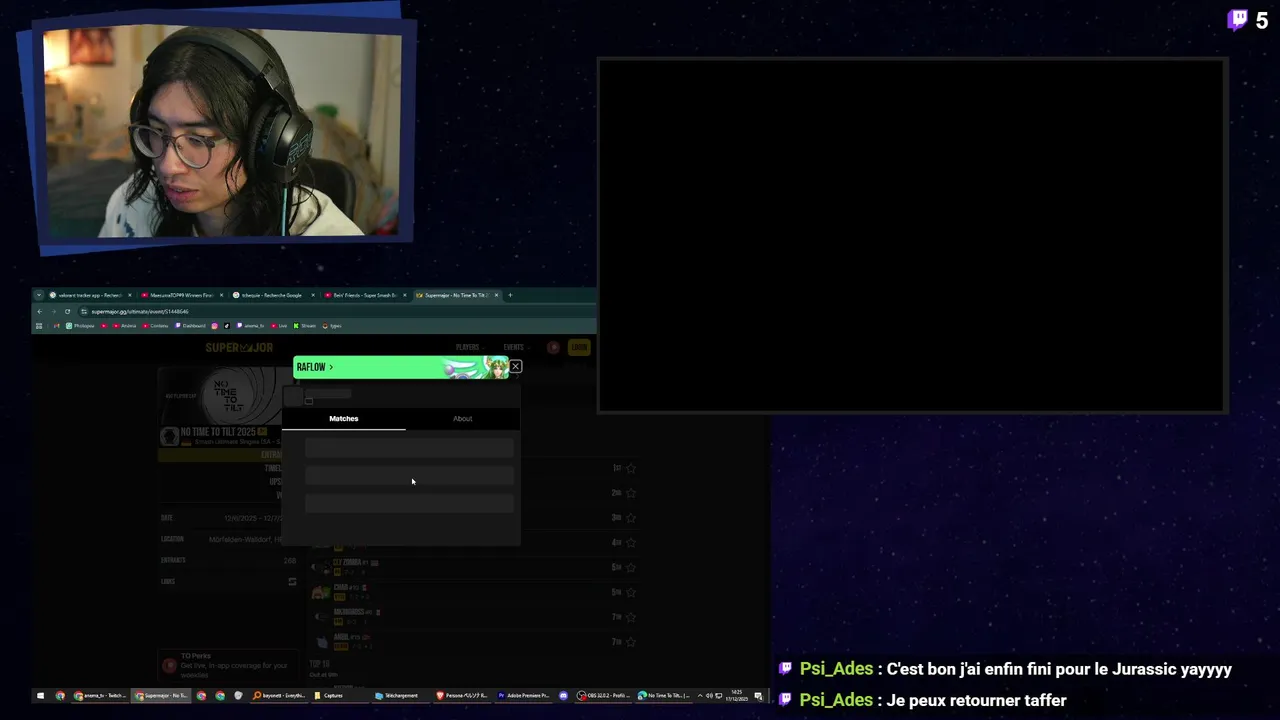Open the Live YouTube bookmark
This screenshot has height=720, width=1280.
click(279, 325)
